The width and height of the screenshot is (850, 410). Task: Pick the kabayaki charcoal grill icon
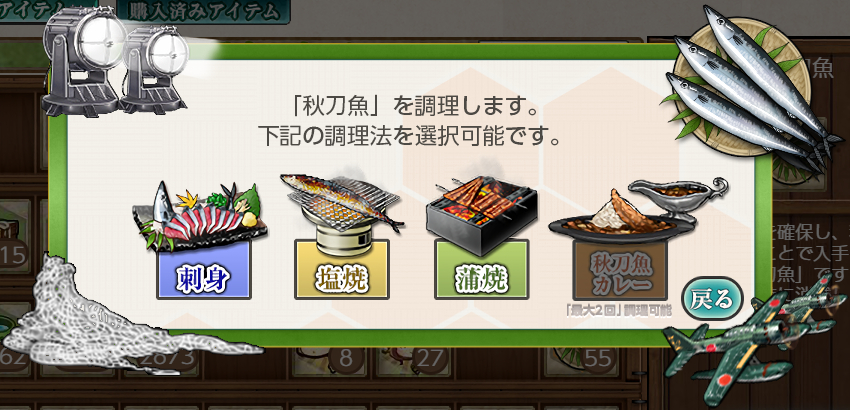click(x=481, y=215)
